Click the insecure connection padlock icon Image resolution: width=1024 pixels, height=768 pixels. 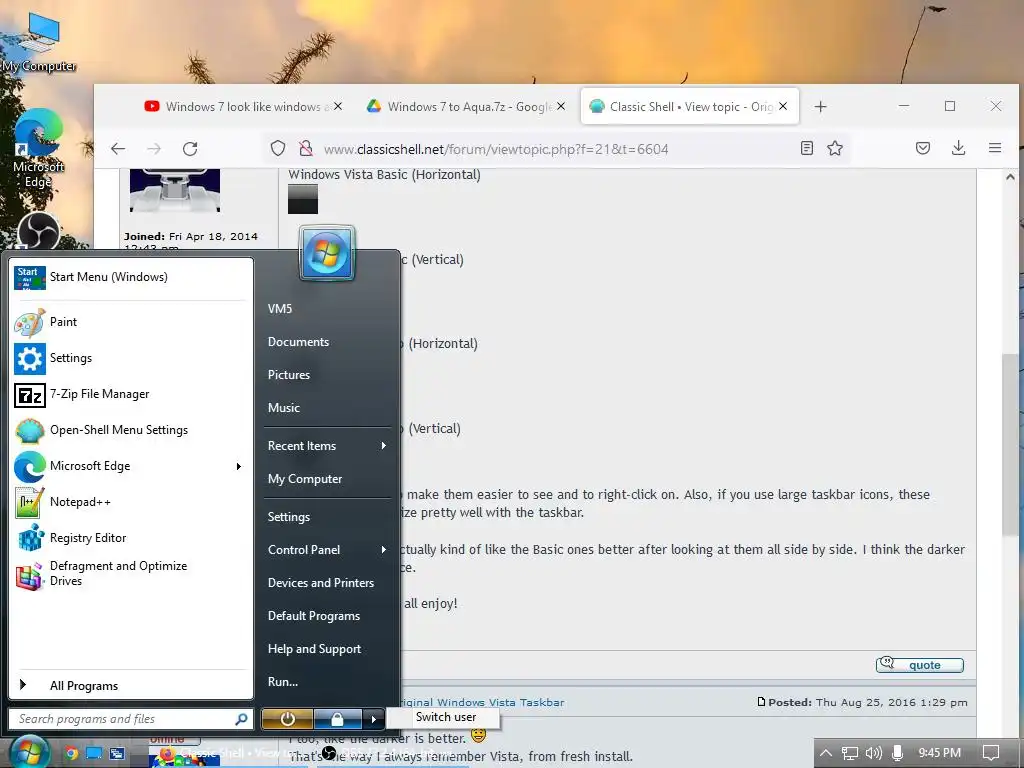click(305, 149)
